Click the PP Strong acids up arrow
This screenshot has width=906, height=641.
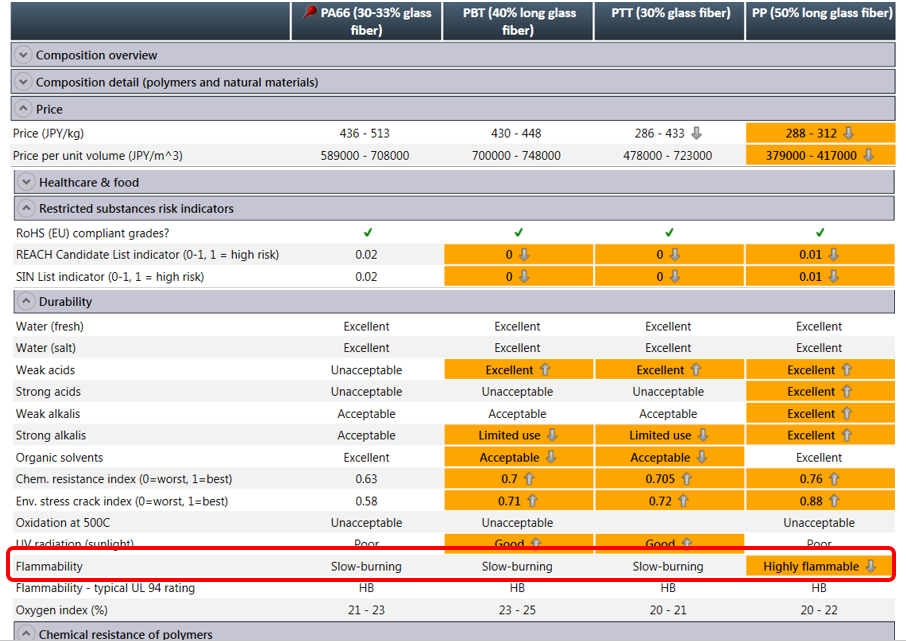(x=846, y=391)
